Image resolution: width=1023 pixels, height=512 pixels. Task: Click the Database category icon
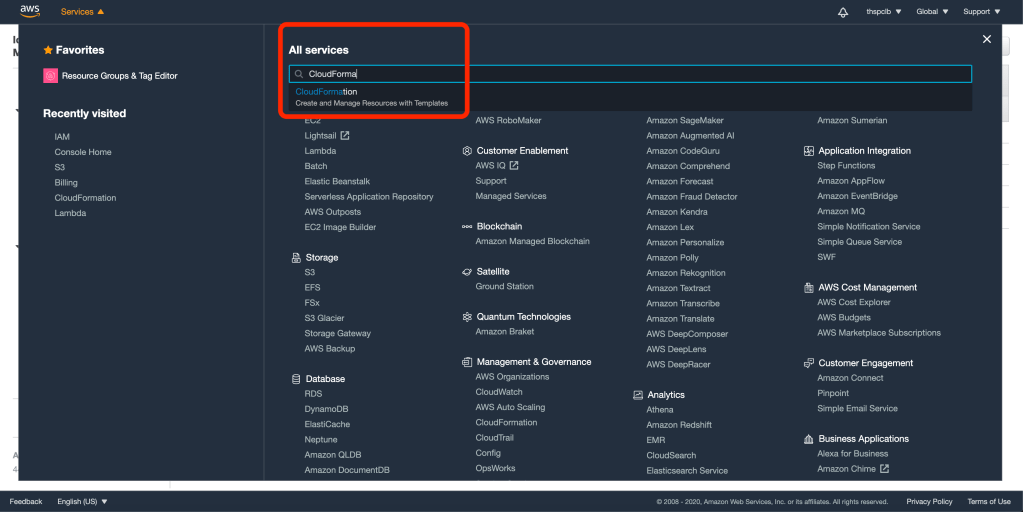pos(296,379)
